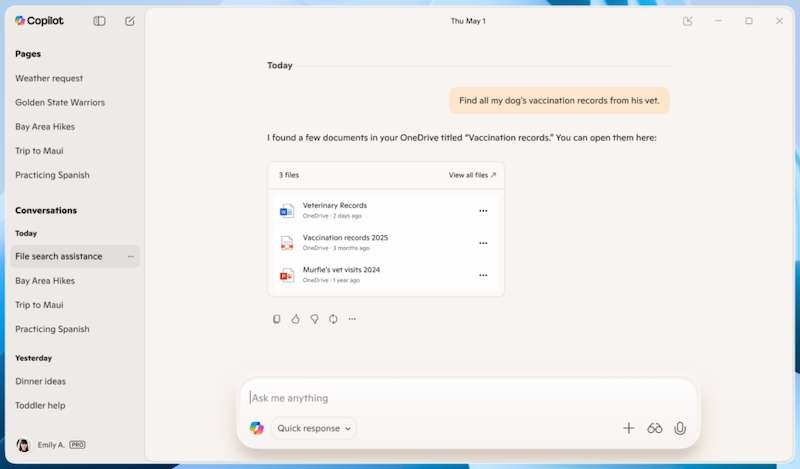Click the pop-out window icon in title bar
This screenshot has width=800, height=469.
[688, 21]
